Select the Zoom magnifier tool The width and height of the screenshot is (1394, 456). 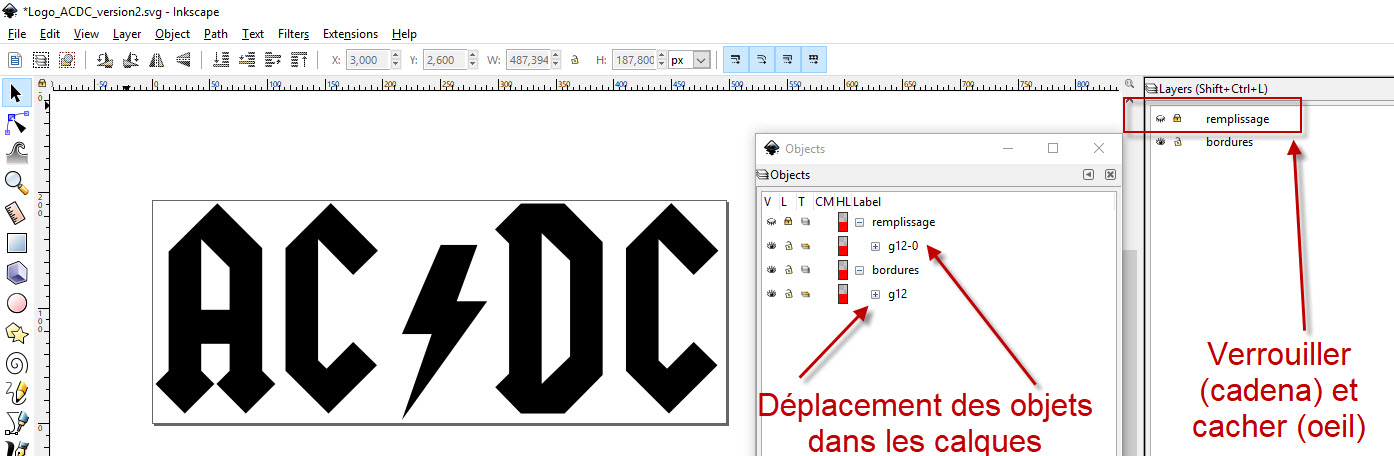16,182
